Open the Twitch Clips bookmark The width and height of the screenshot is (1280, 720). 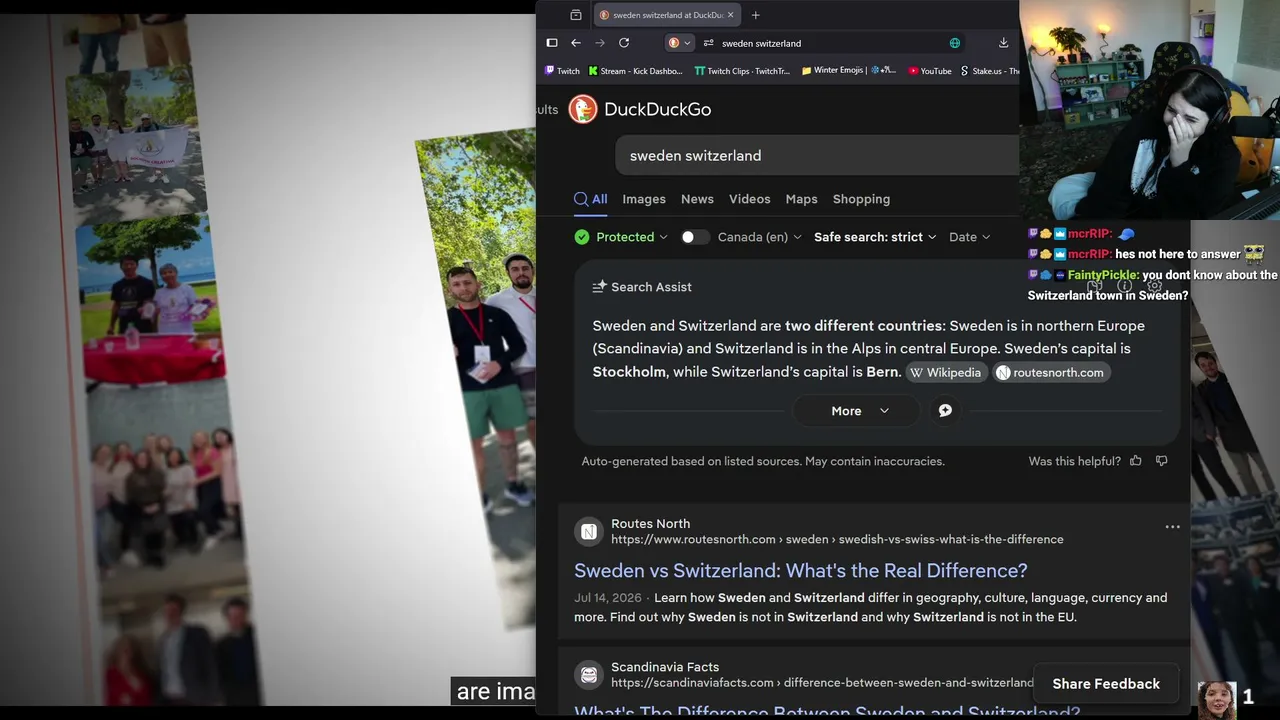tap(743, 71)
